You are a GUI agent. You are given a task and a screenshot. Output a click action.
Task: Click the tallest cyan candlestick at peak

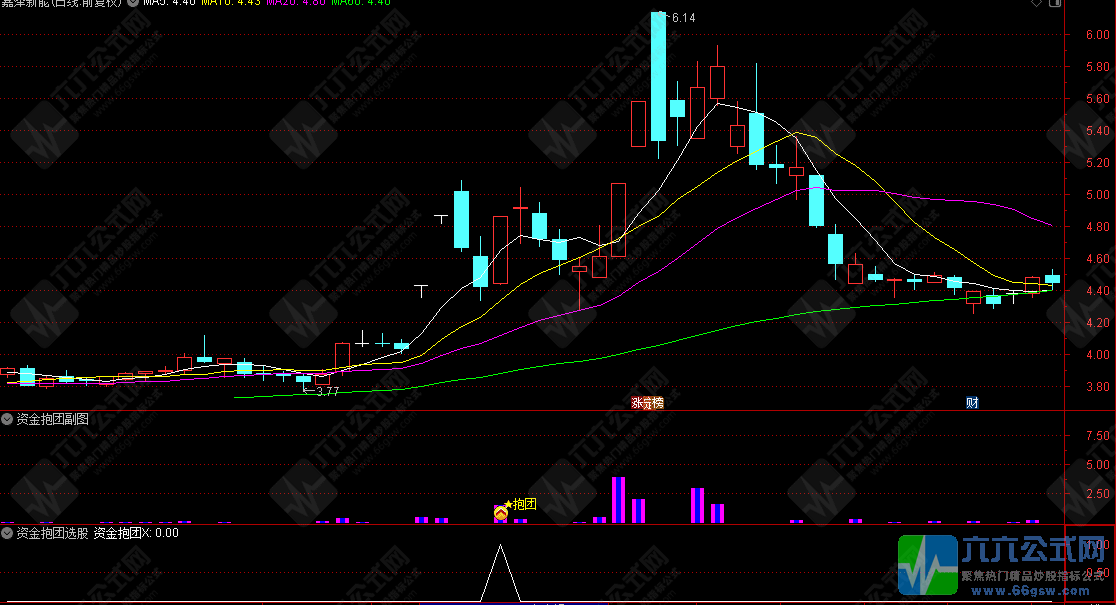(658, 76)
